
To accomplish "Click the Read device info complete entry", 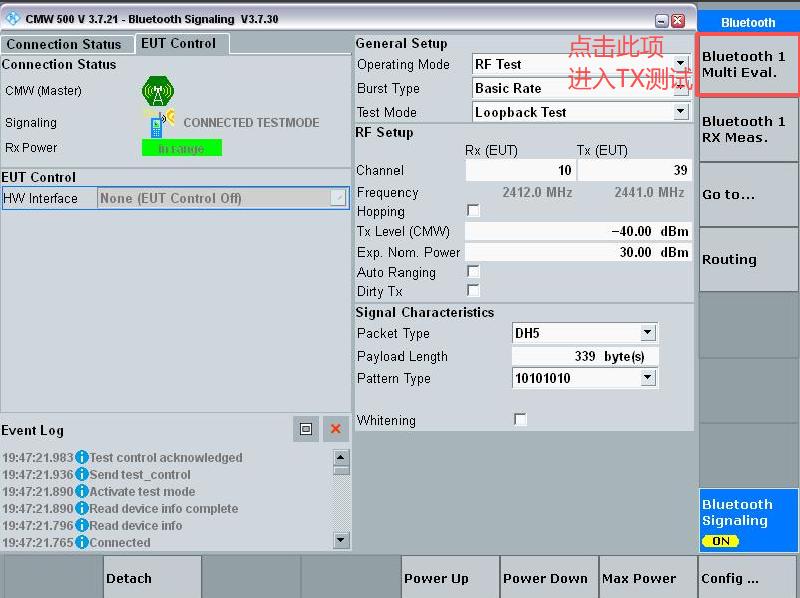I will 164,509.
